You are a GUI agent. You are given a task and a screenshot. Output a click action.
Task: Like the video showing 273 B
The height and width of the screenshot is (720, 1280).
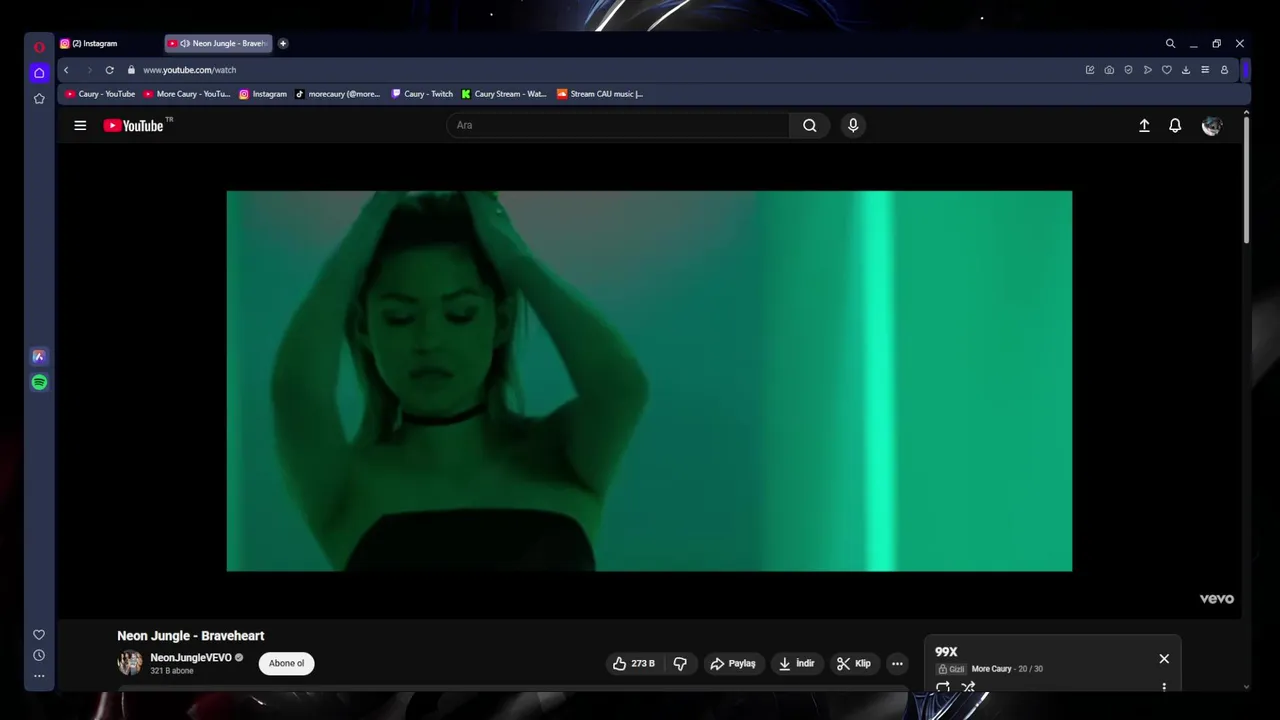point(634,663)
